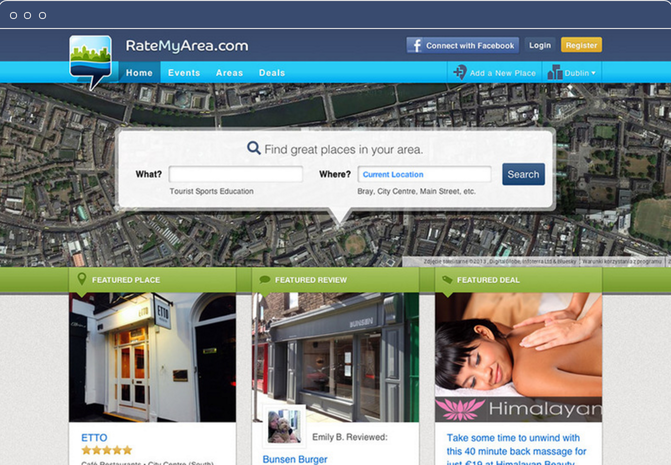The width and height of the screenshot is (671, 465).
Task: Open the Dublin city dropdown
Action: click(x=572, y=73)
